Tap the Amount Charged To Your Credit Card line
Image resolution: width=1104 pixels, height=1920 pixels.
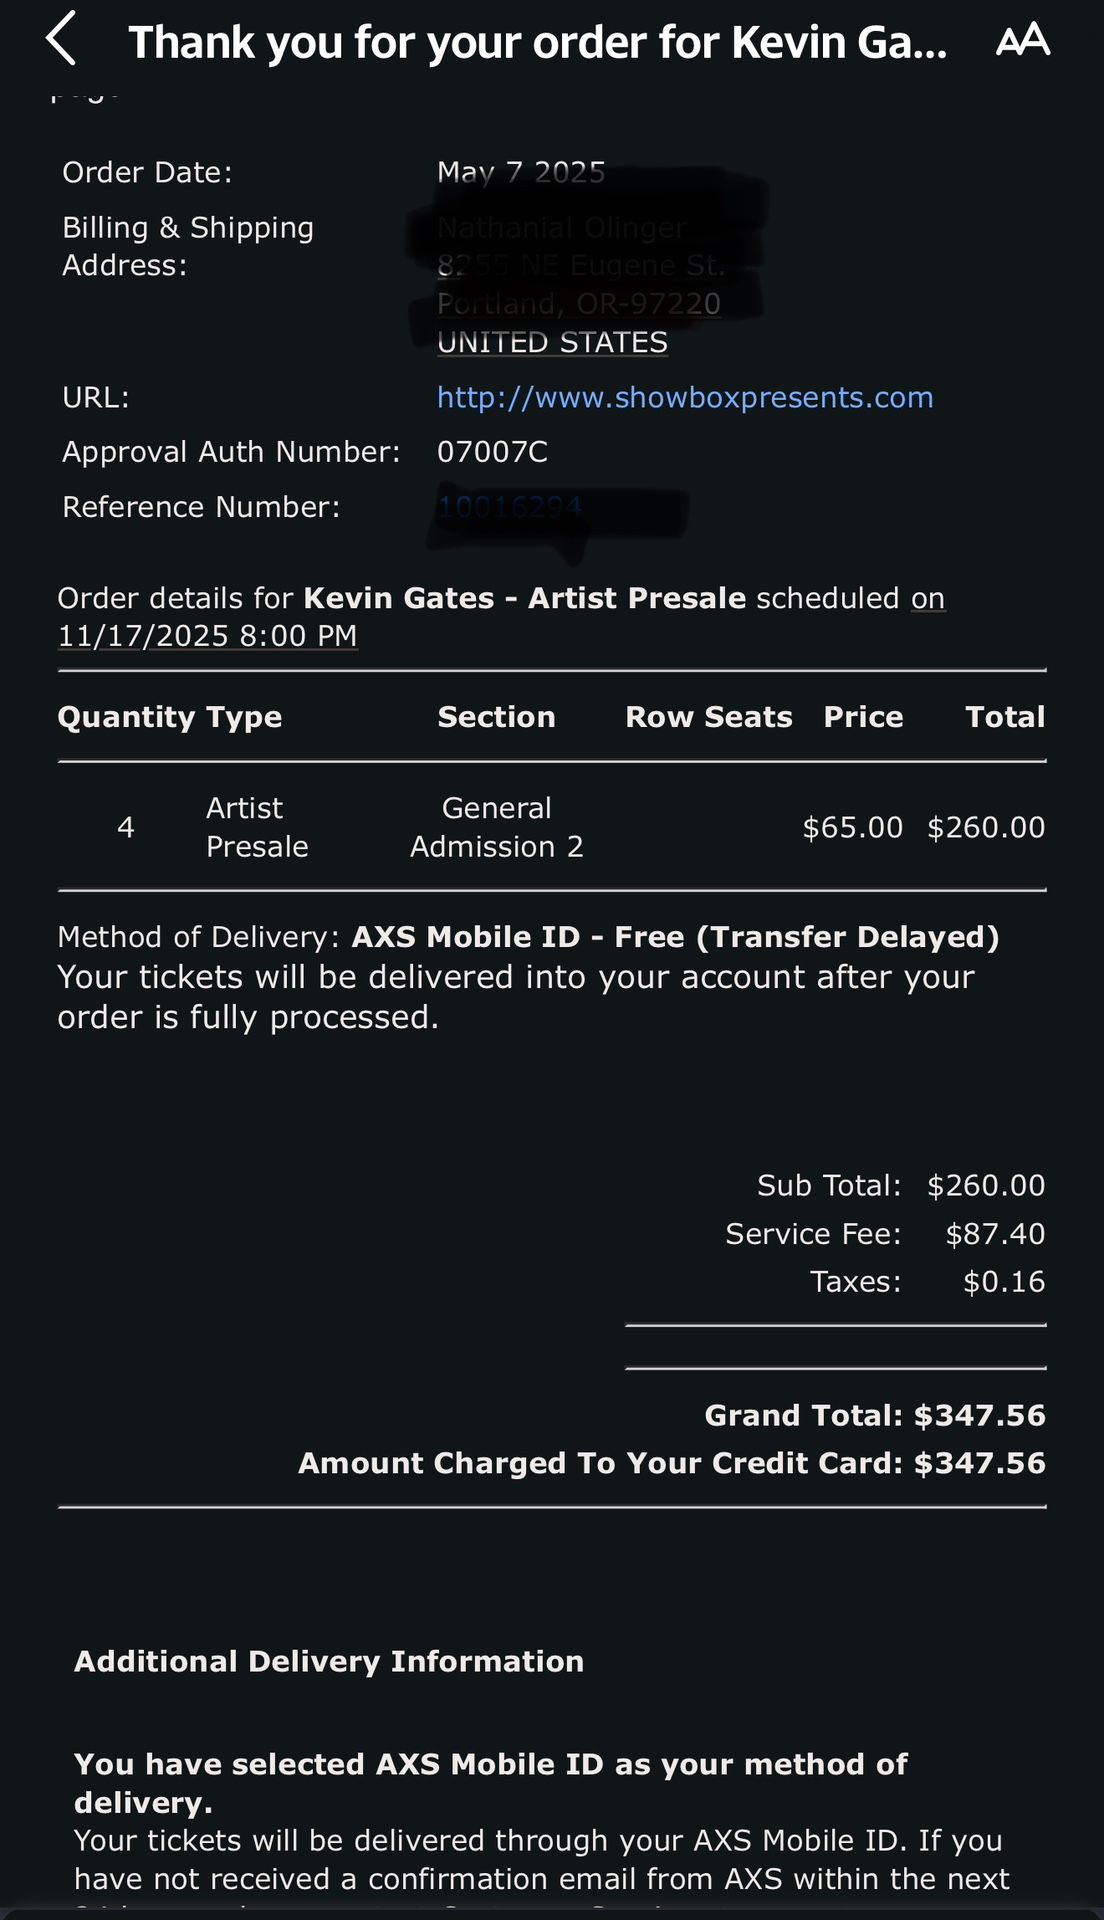click(671, 1464)
